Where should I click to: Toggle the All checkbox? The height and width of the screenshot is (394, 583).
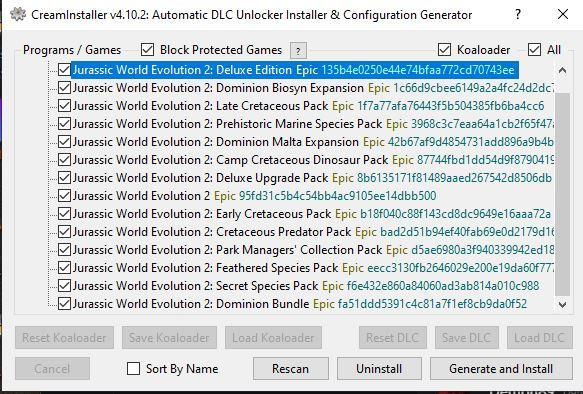[x=534, y=50]
